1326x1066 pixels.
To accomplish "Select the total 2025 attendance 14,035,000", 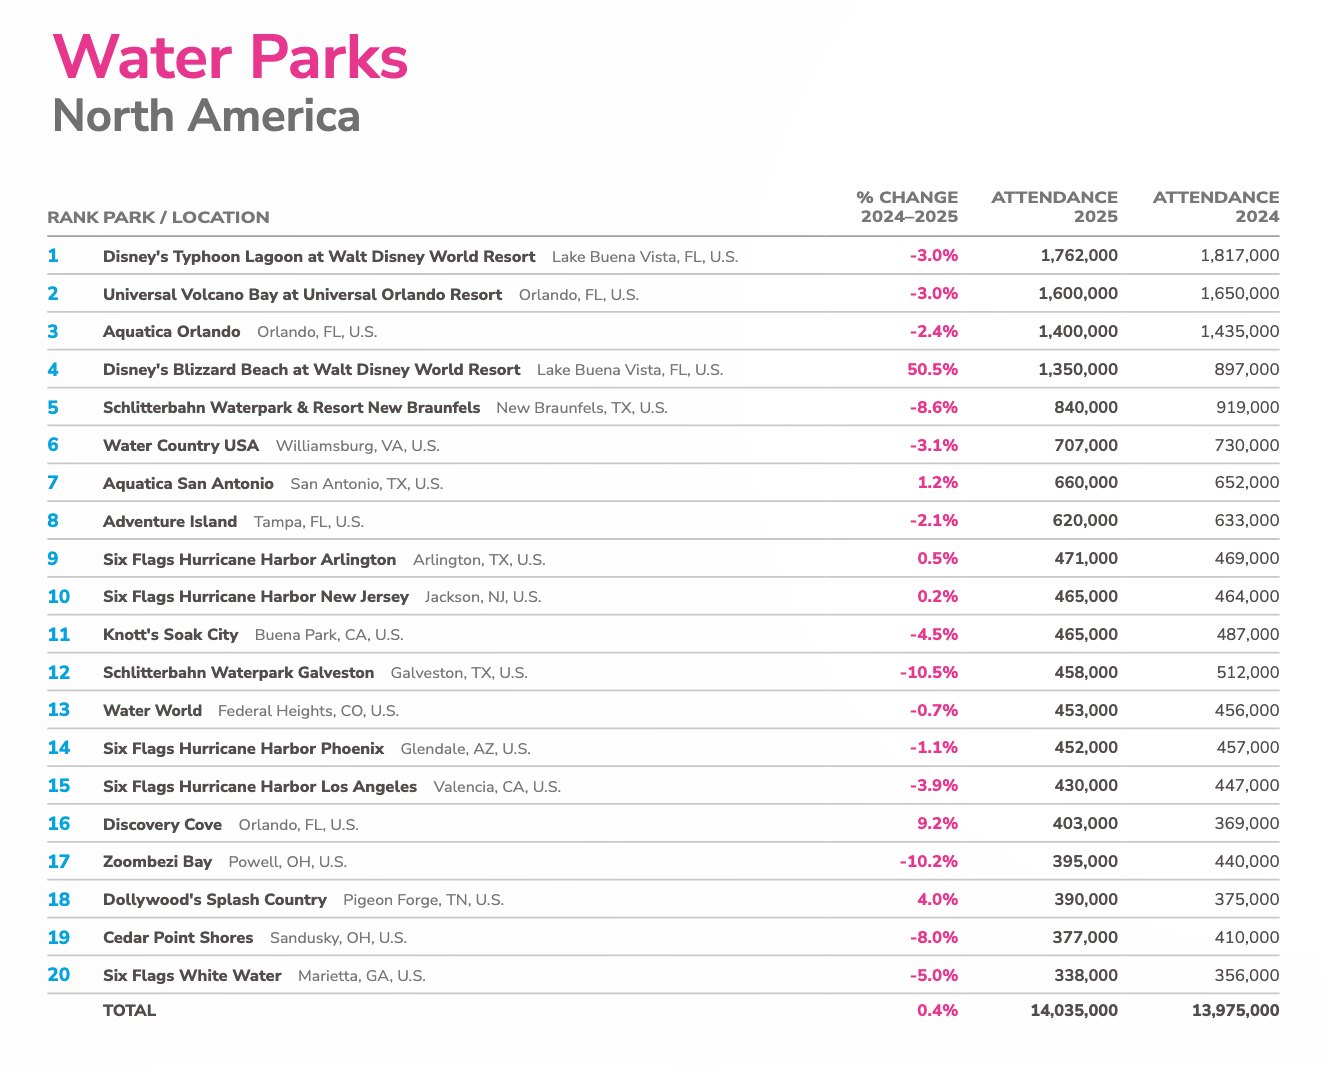I will [1074, 1011].
